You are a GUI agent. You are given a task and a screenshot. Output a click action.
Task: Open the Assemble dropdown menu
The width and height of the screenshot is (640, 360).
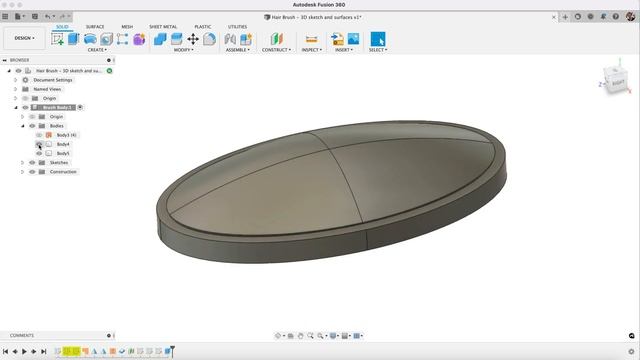[238, 50]
